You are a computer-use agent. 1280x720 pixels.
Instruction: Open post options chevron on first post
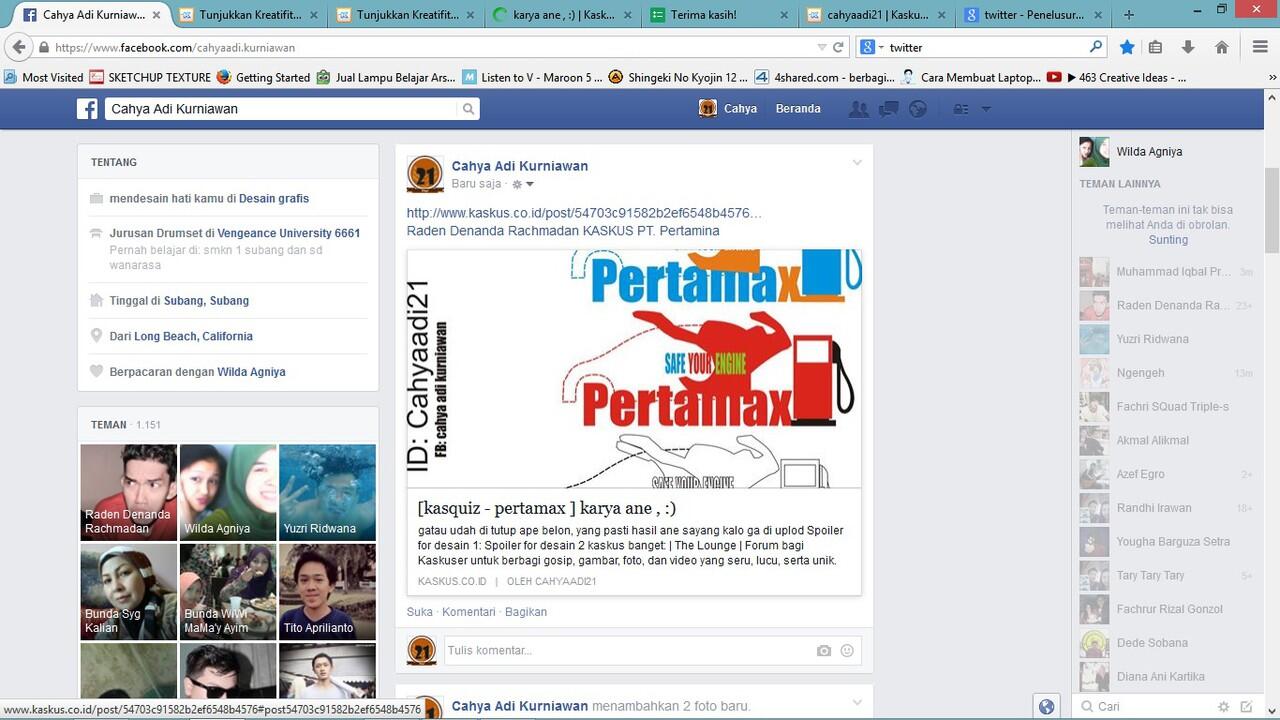(857, 163)
